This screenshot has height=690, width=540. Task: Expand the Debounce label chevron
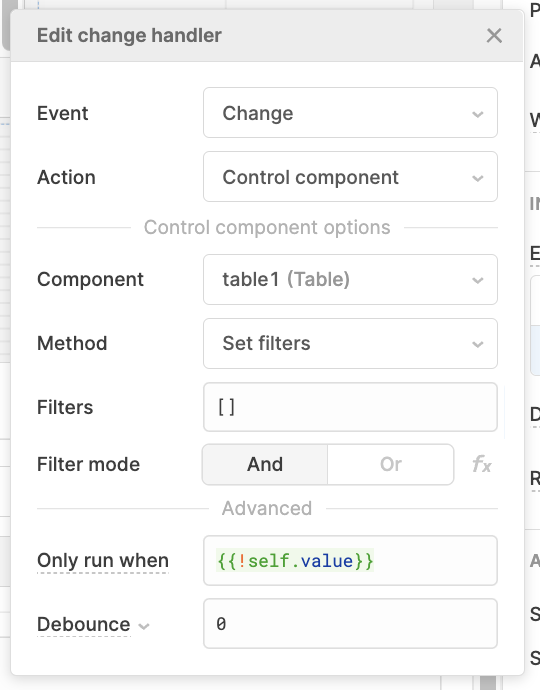click(144, 626)
